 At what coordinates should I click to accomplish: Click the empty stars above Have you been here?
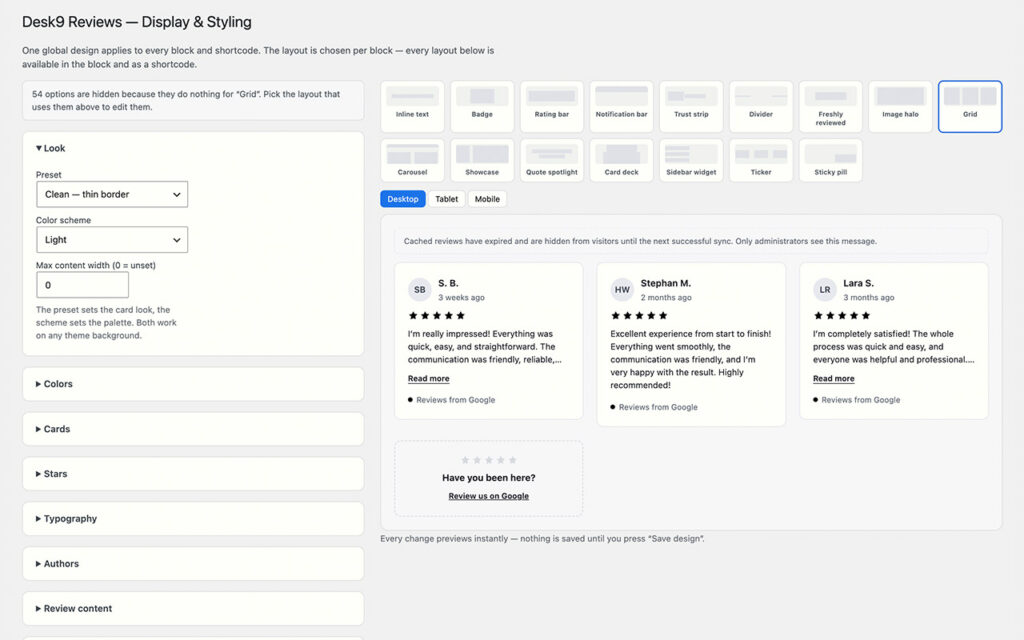pos(488,460)
